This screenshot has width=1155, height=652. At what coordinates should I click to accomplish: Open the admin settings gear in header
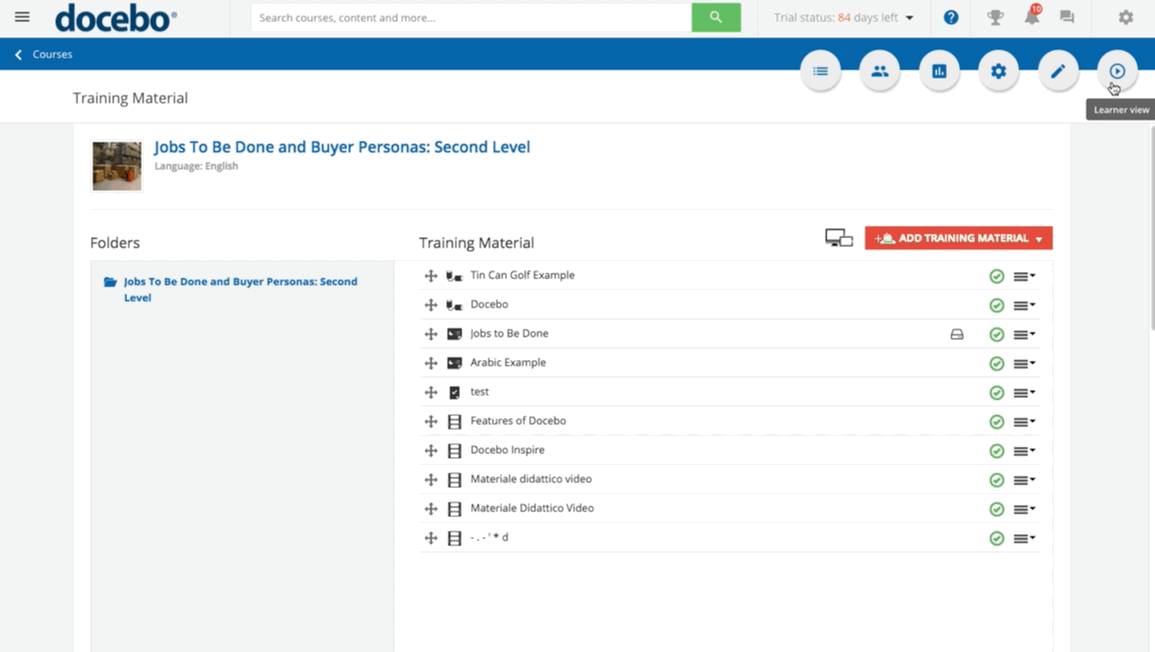pyautogui.click(x=1126, y=17)
